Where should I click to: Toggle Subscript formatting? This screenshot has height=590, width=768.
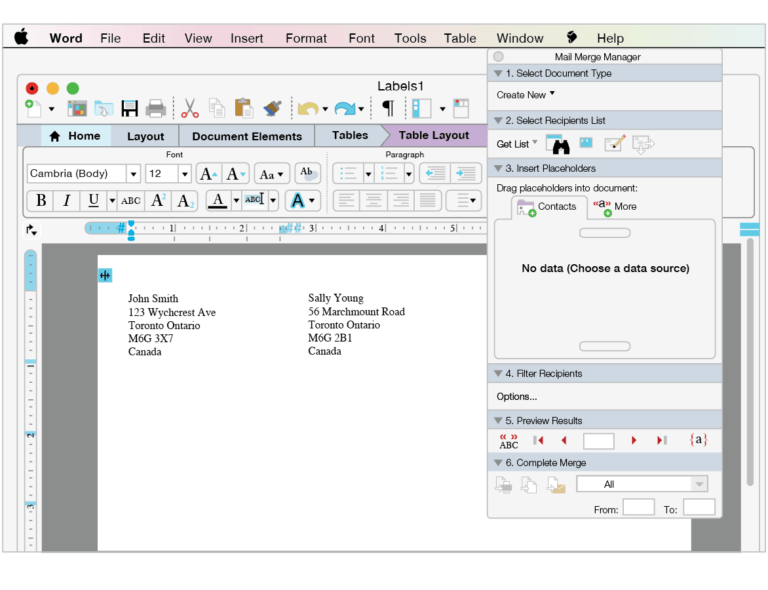[x=185, y=200]
